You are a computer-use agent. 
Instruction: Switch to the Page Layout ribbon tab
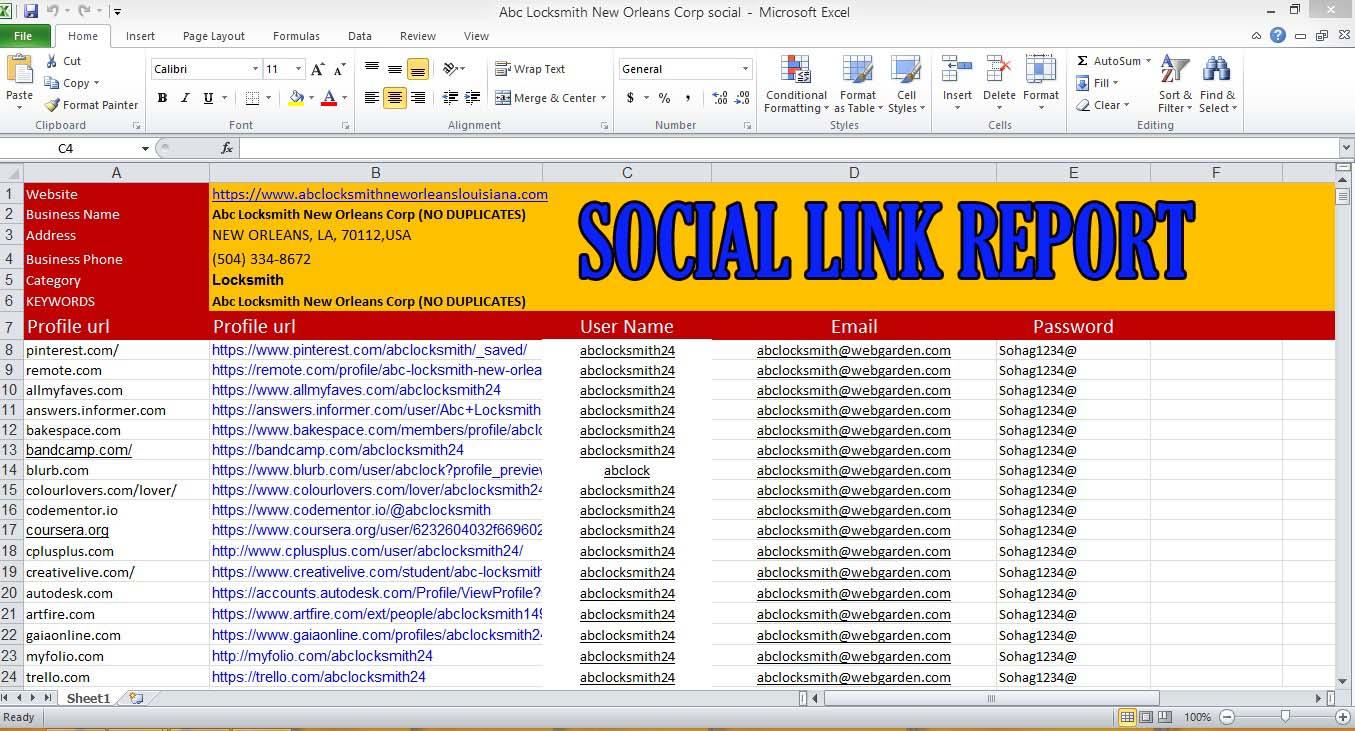click(213, 35)
